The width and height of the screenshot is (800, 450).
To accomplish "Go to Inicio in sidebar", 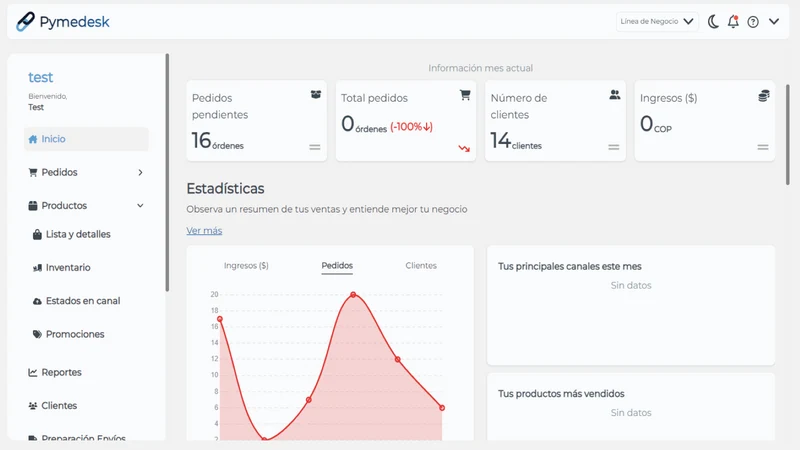I will [x=86, y=139].
